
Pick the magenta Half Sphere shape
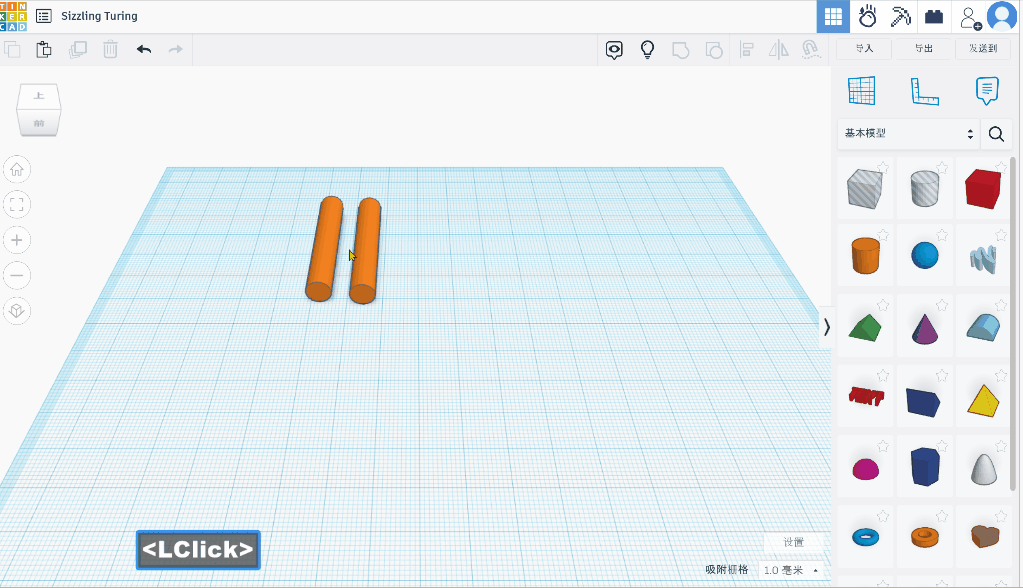click(x=866, y=469)
